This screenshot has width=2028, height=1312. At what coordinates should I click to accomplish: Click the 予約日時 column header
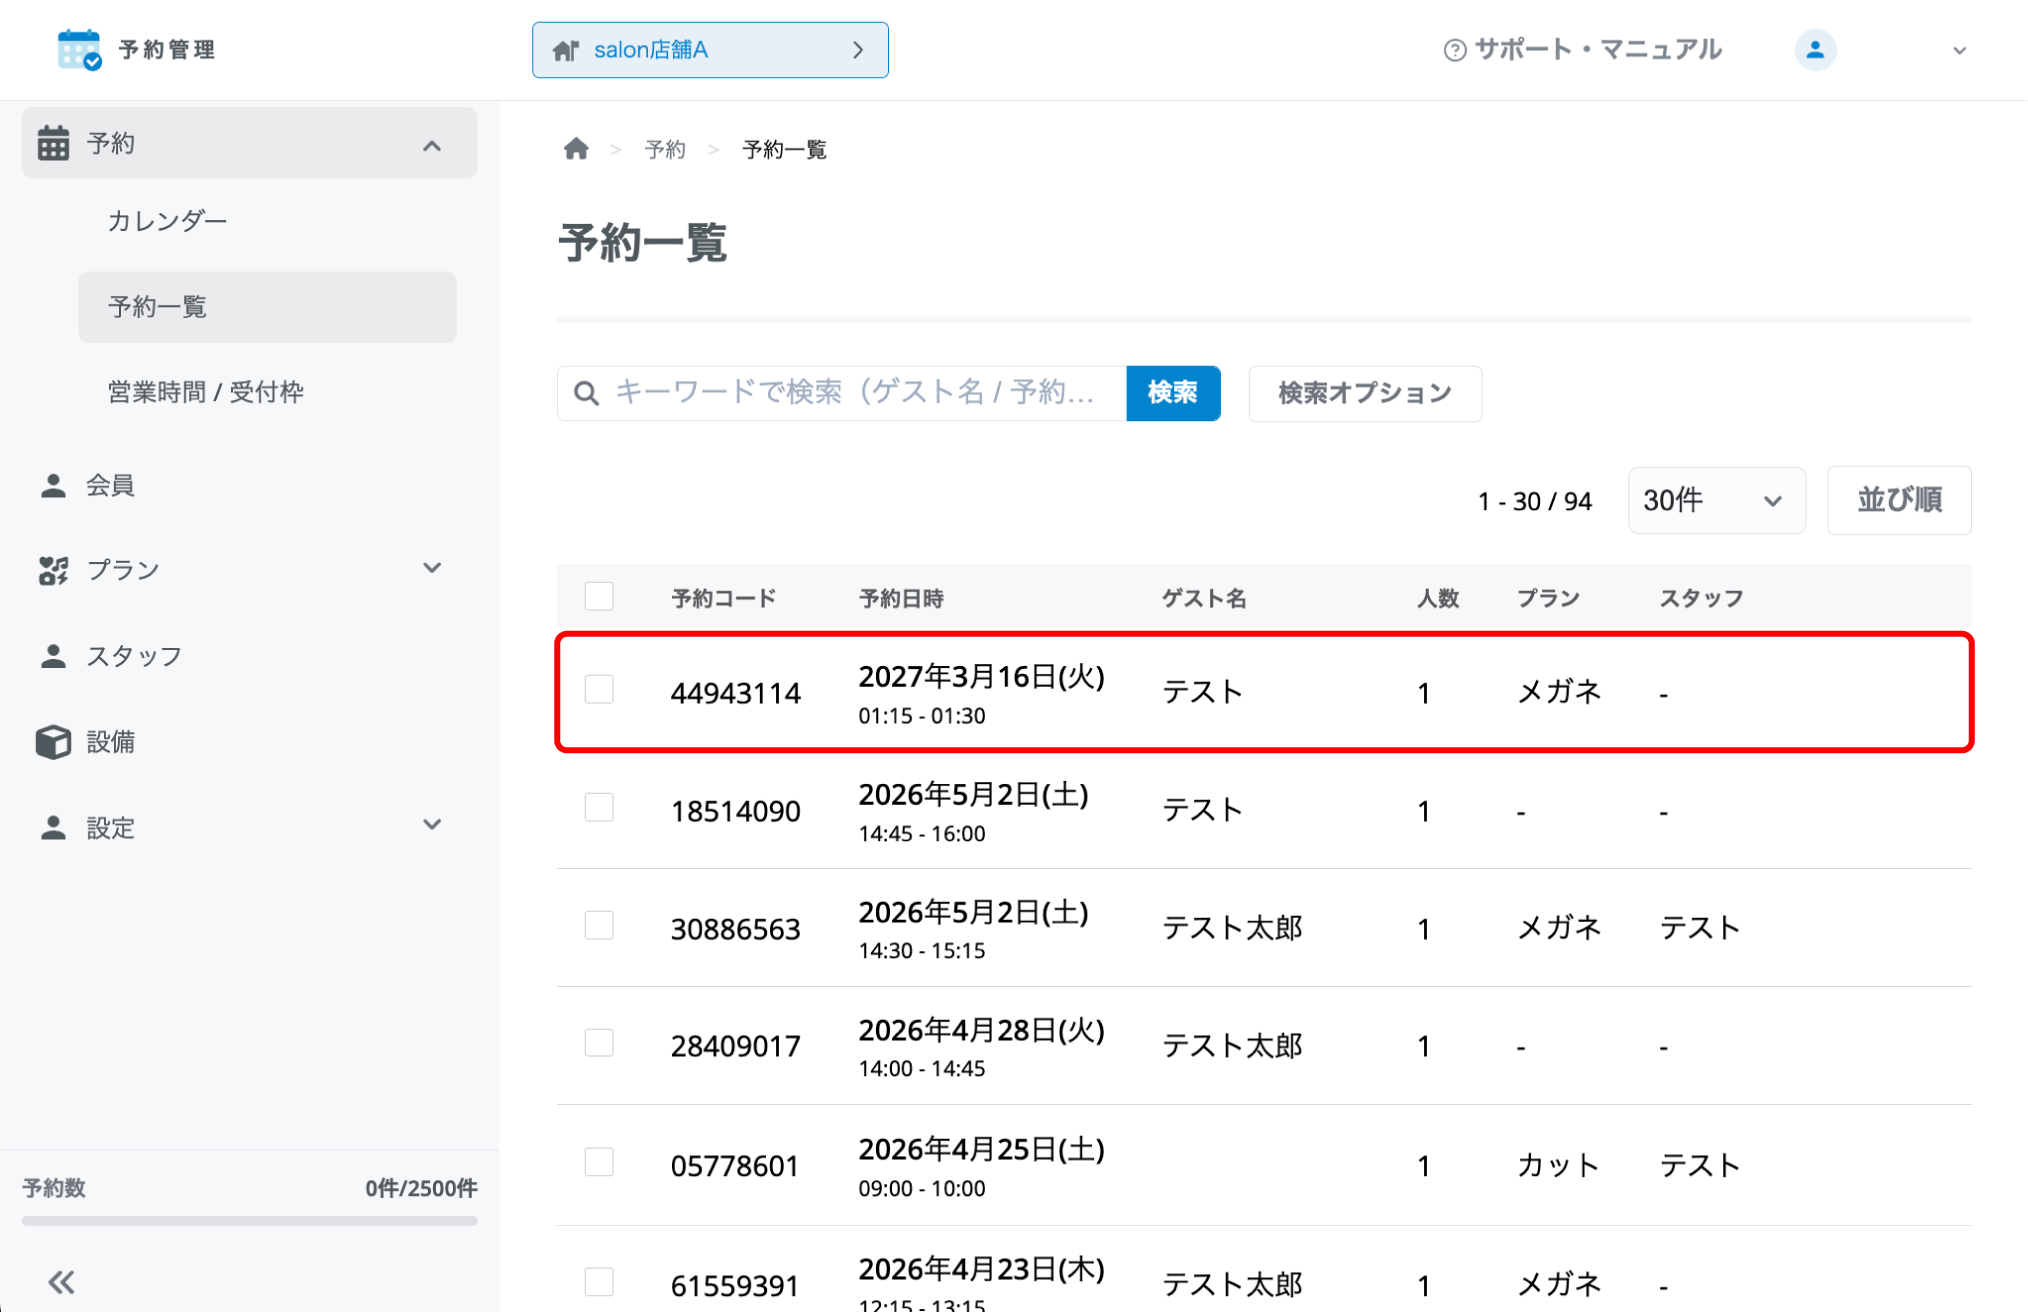901,598
